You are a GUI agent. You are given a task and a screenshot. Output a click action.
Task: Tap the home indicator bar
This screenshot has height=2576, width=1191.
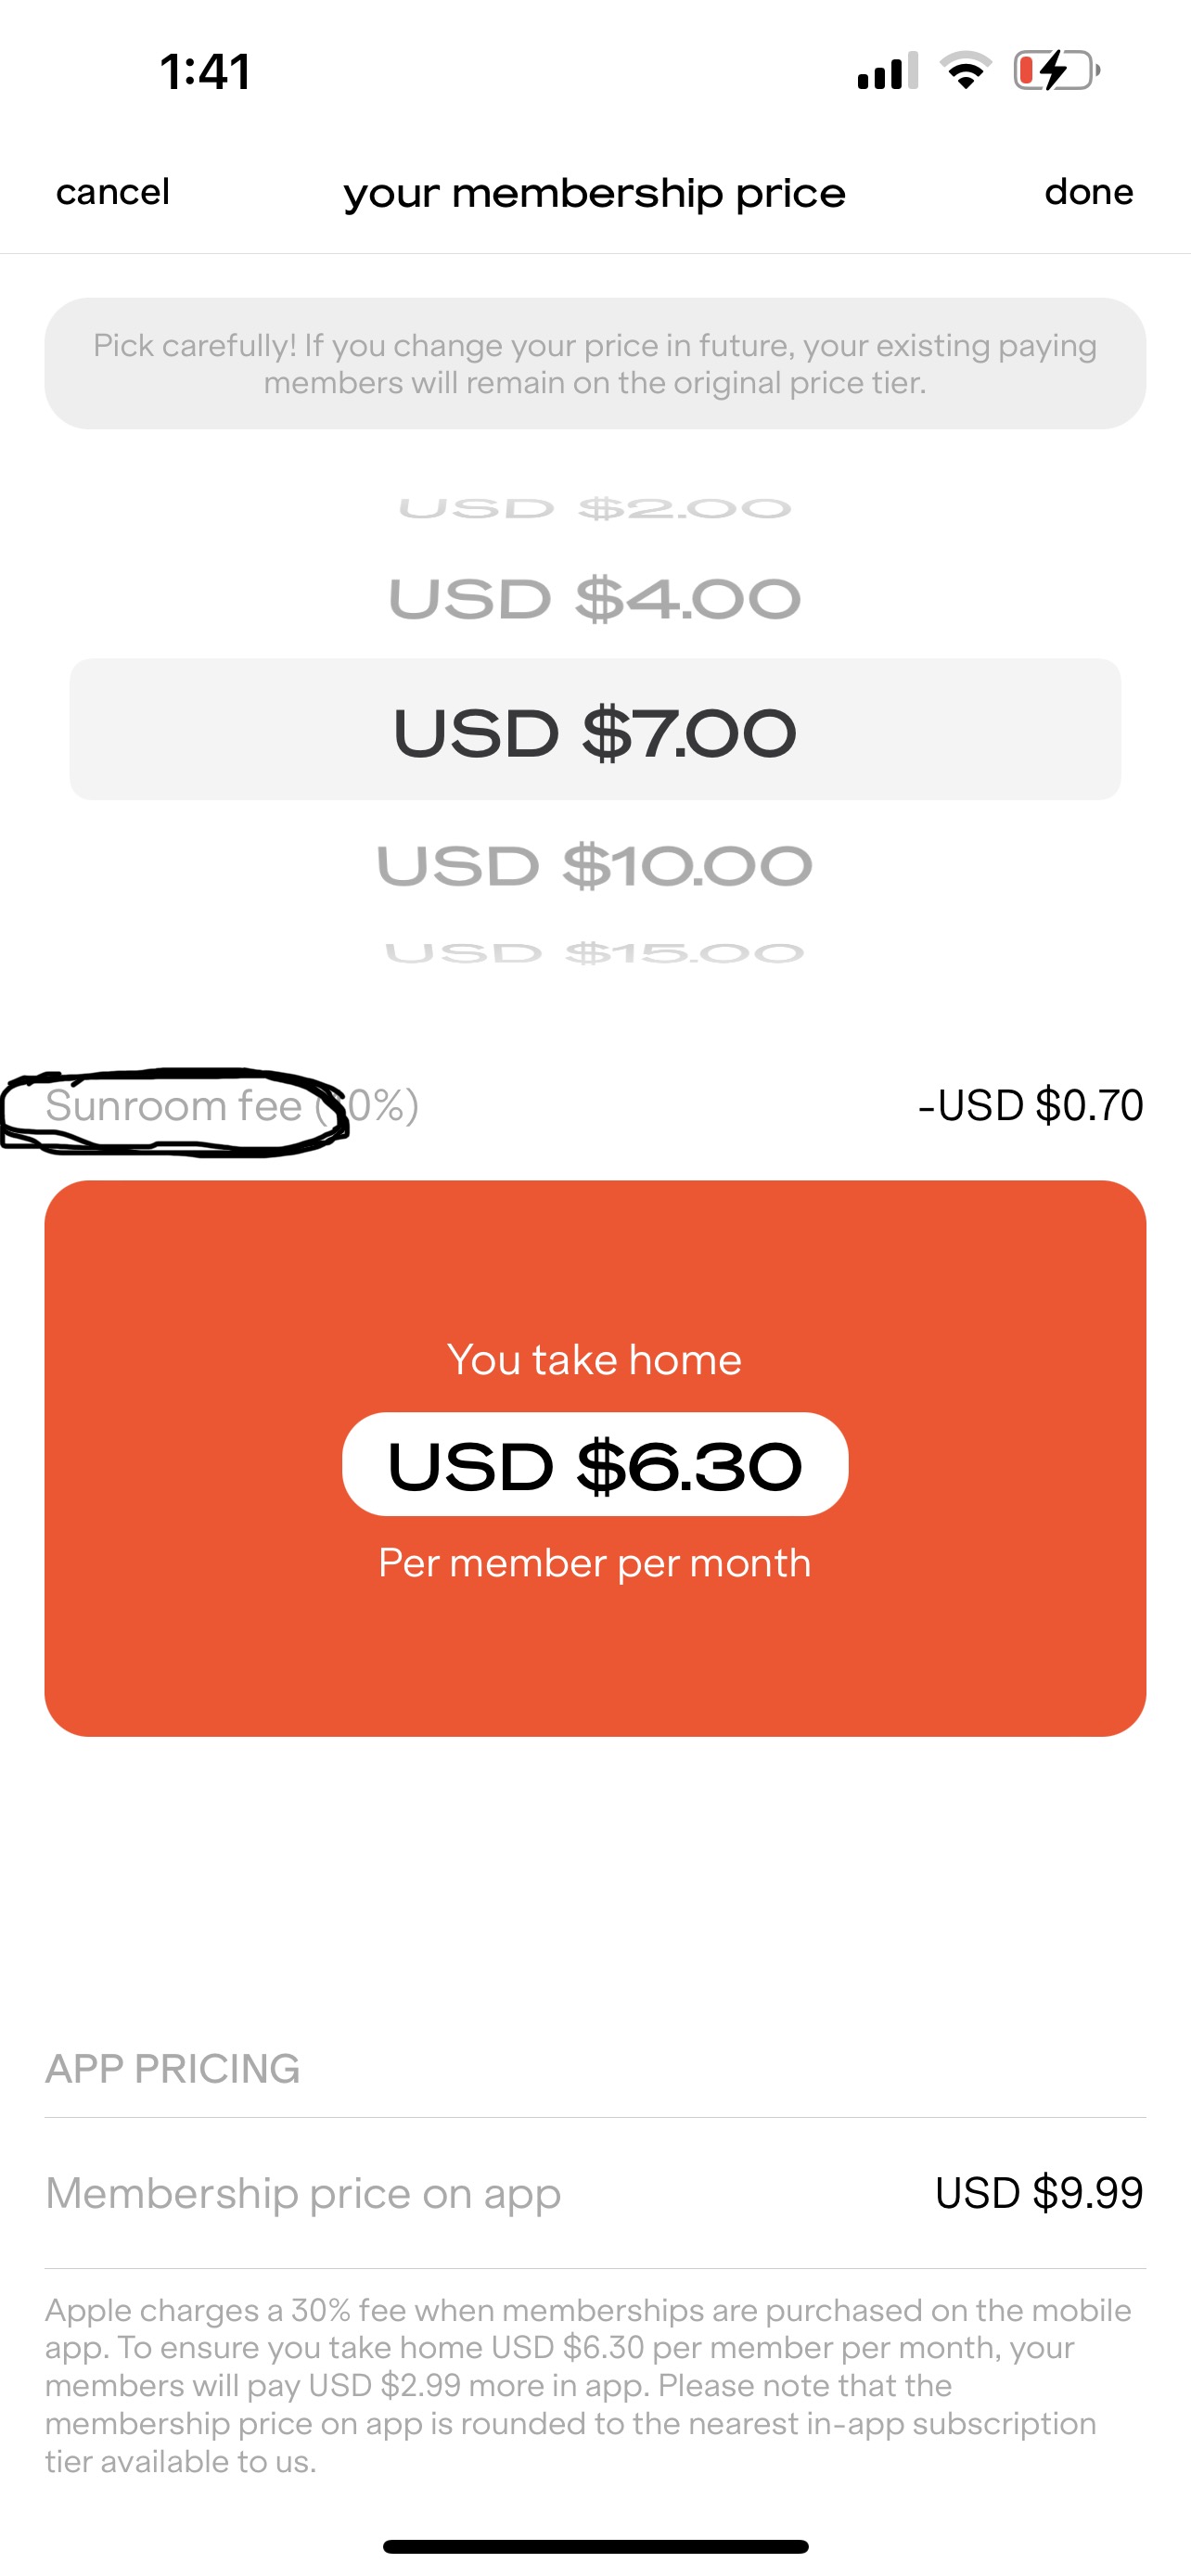coord(595,2546)
